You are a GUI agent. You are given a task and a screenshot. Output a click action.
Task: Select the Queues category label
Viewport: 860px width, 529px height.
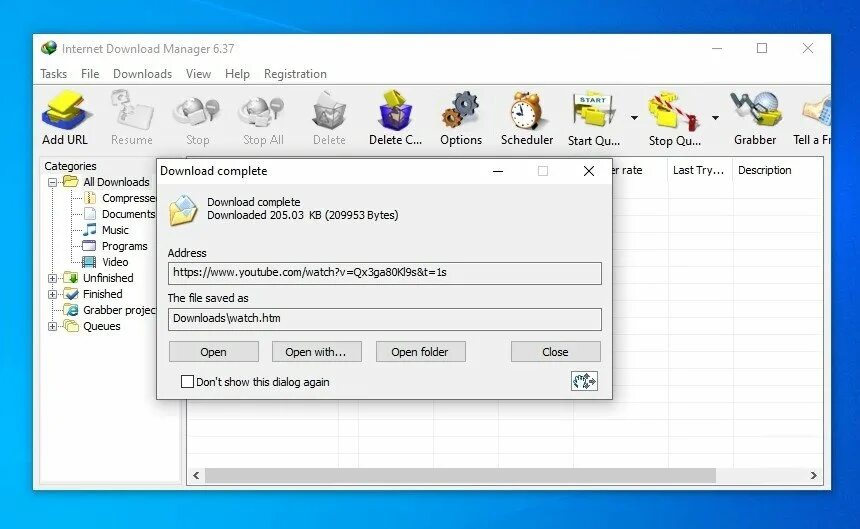(101, 326)
